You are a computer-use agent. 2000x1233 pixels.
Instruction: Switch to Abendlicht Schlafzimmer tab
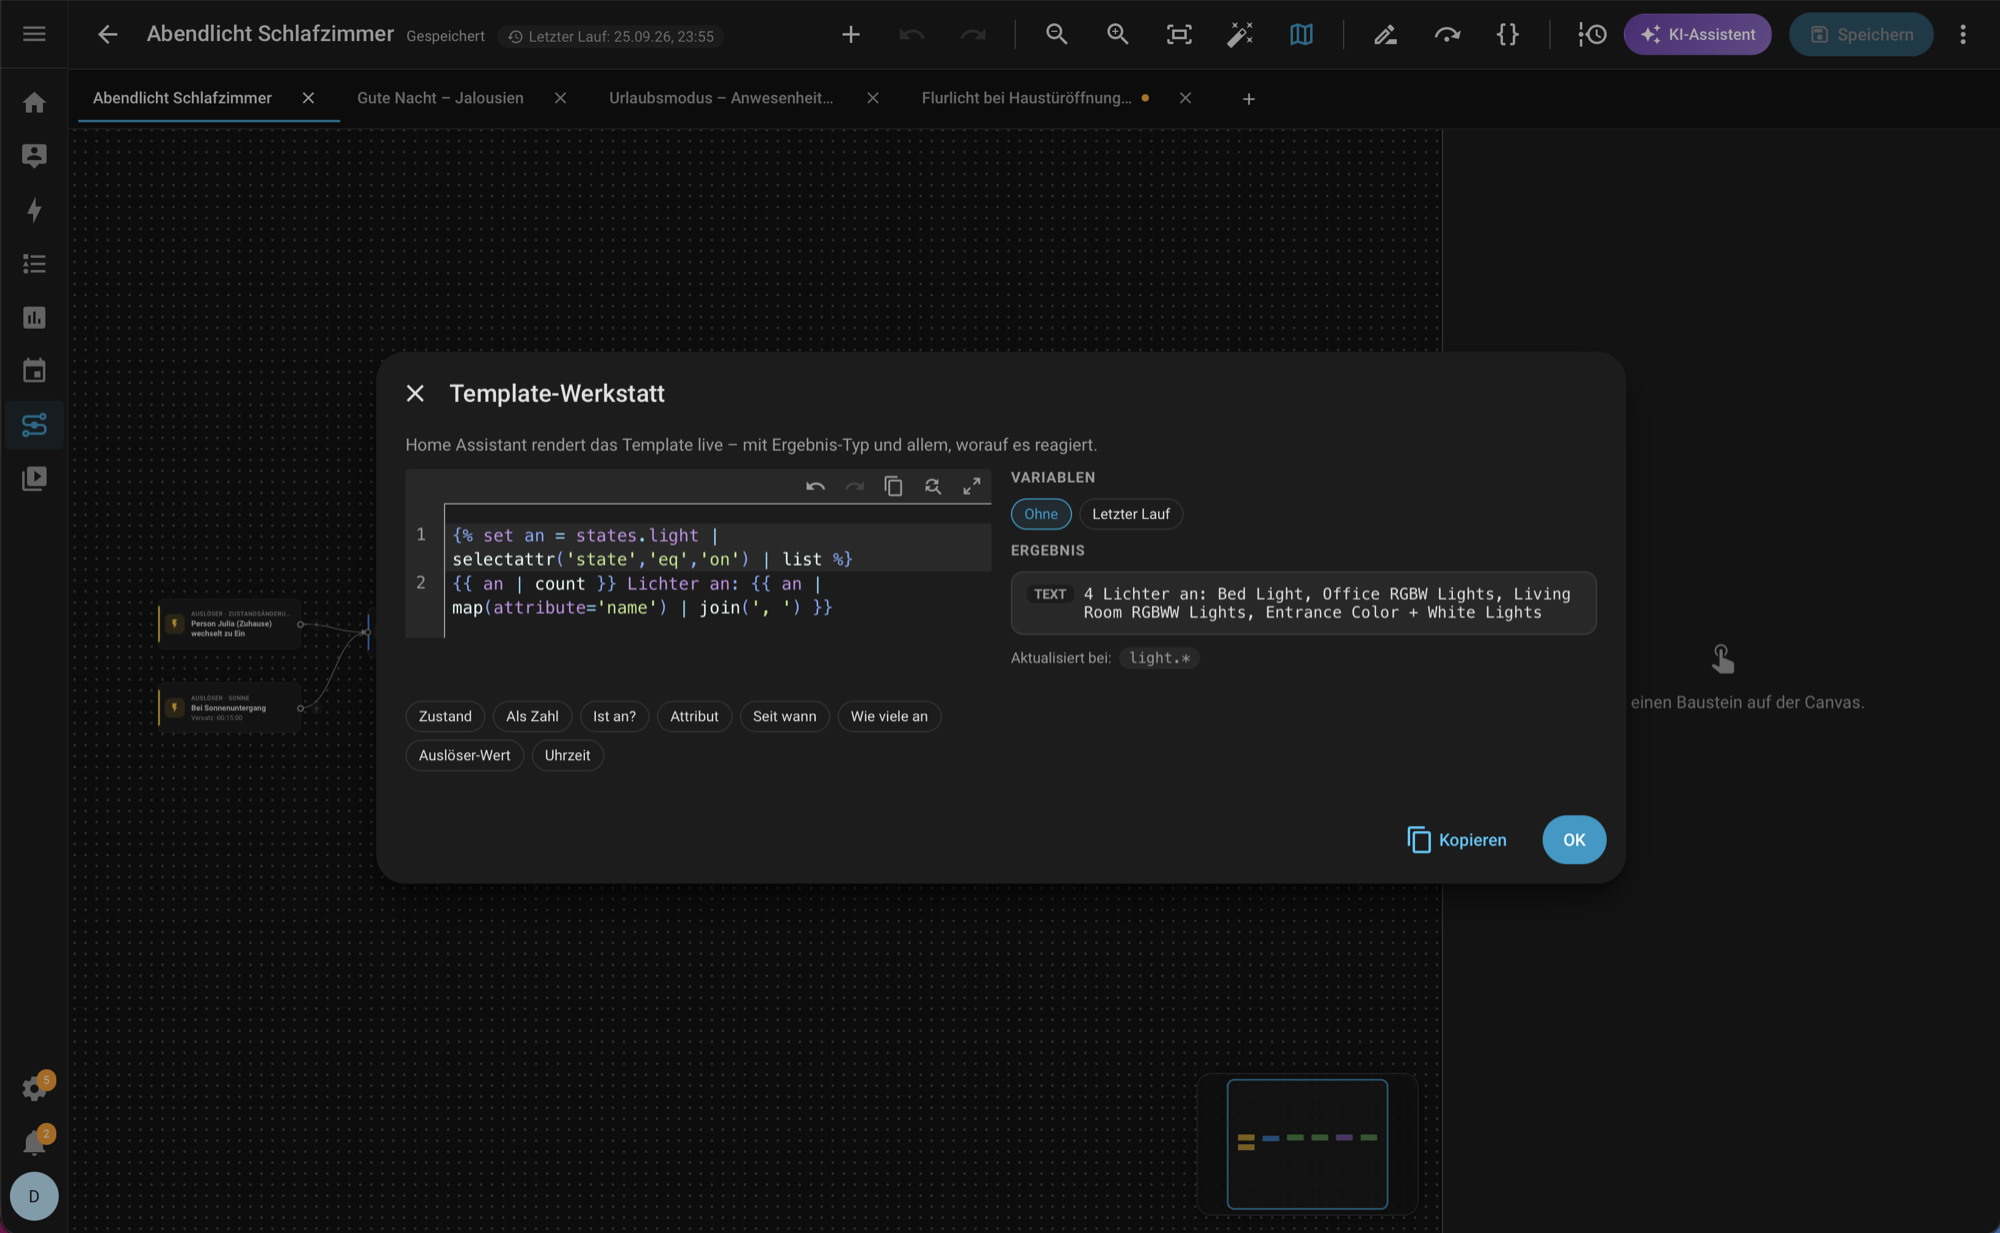[x=182, y=98]
